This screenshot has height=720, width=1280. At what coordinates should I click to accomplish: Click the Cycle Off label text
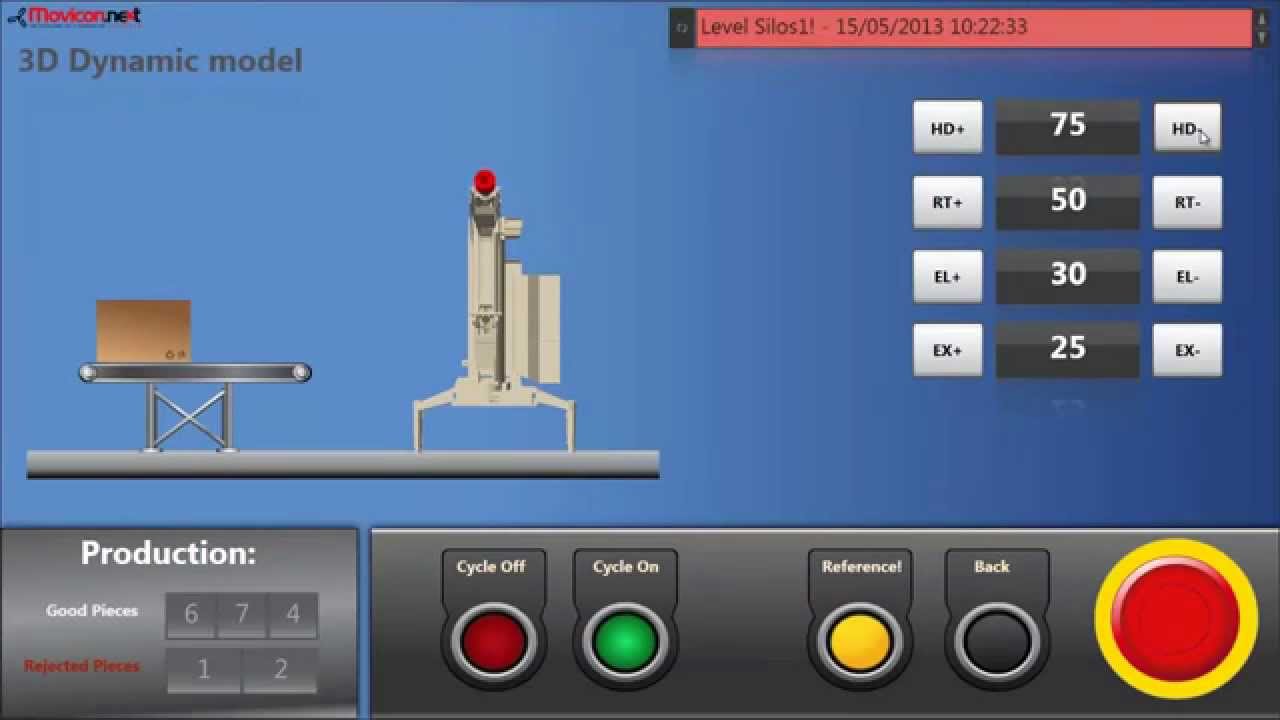tap(491, 566)
